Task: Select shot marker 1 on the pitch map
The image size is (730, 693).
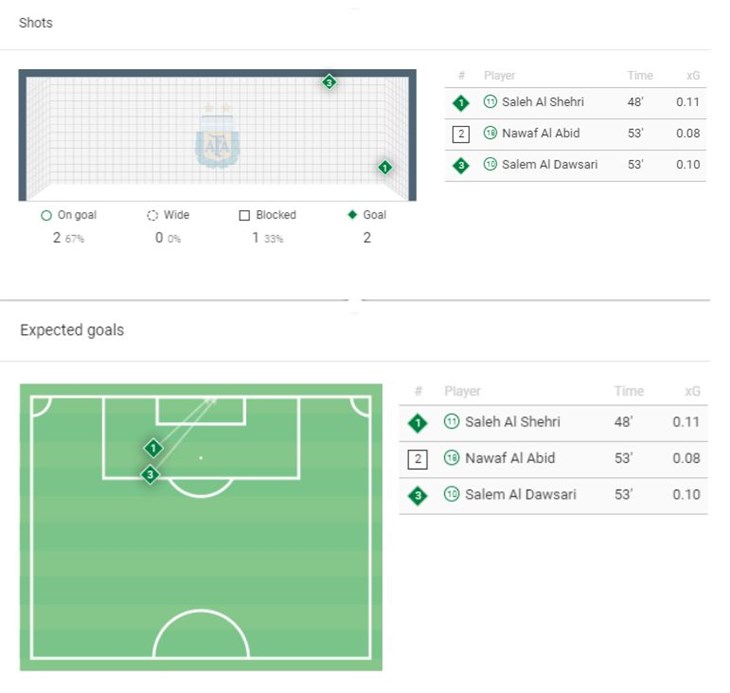Action: [152, 448]
